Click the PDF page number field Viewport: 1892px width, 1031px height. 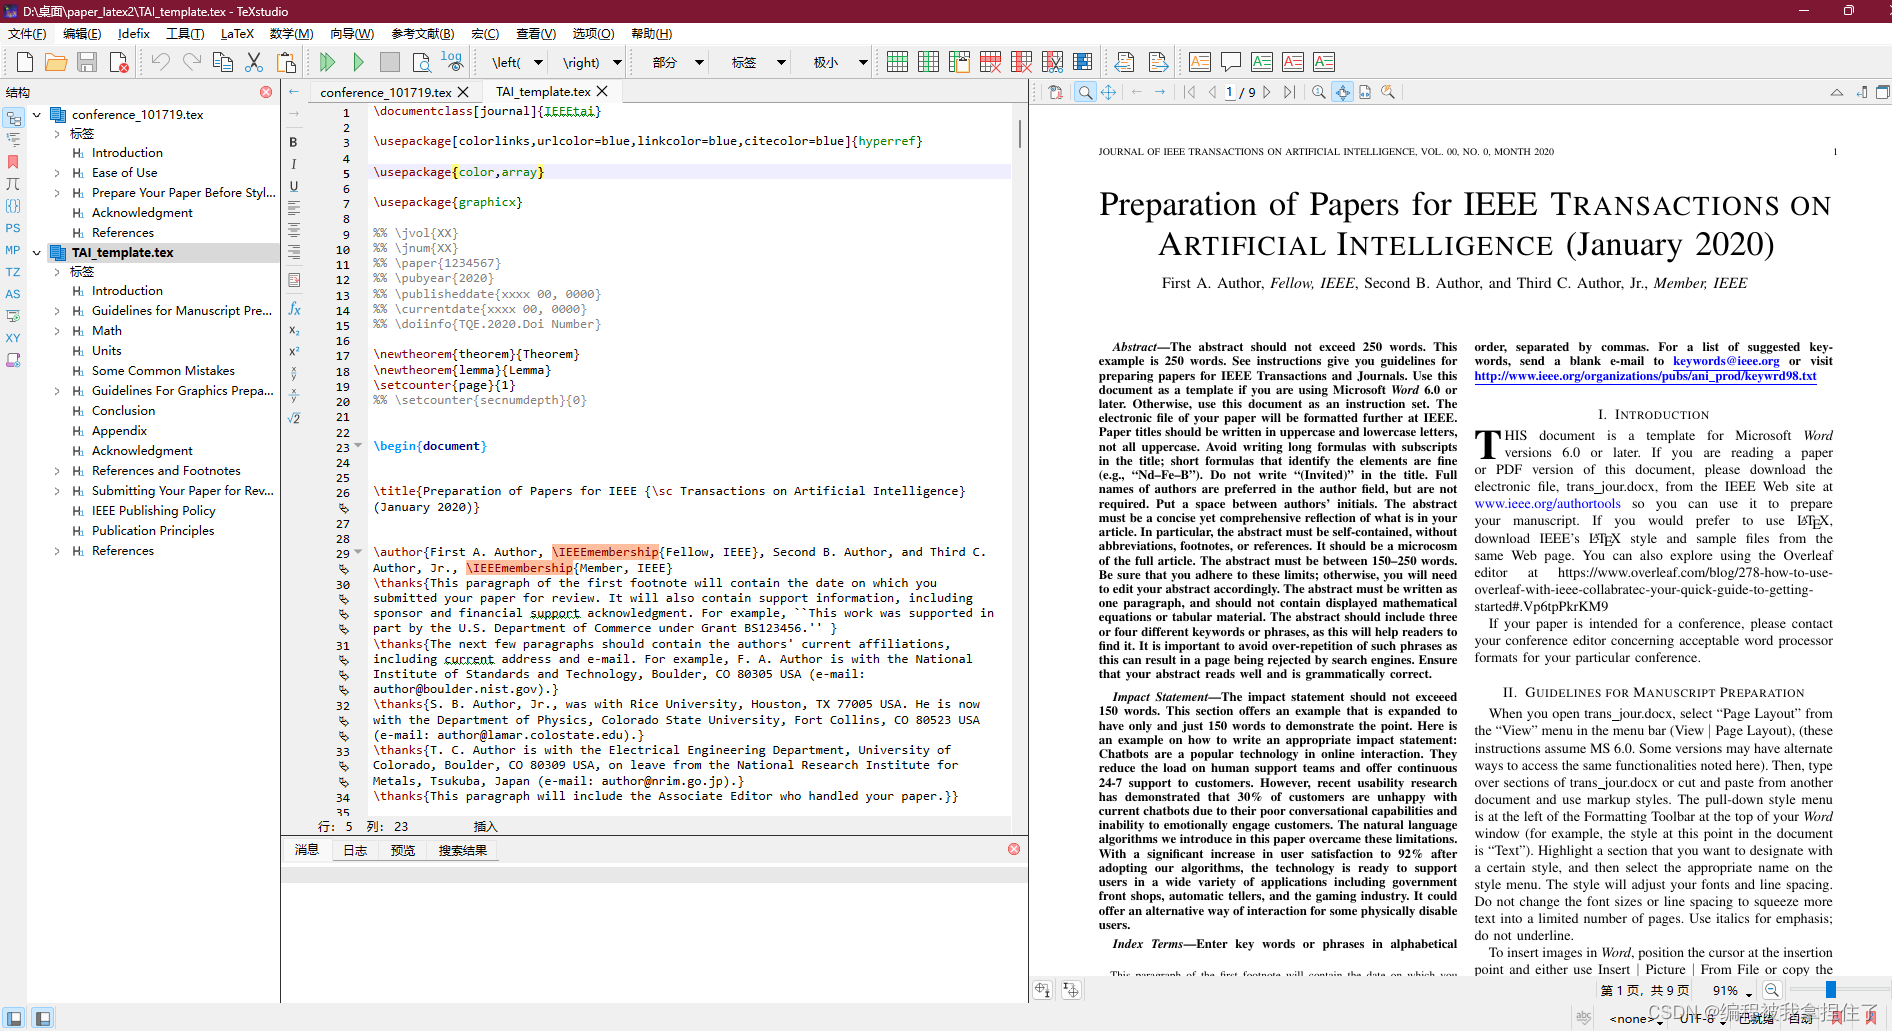coord(1229,92)
